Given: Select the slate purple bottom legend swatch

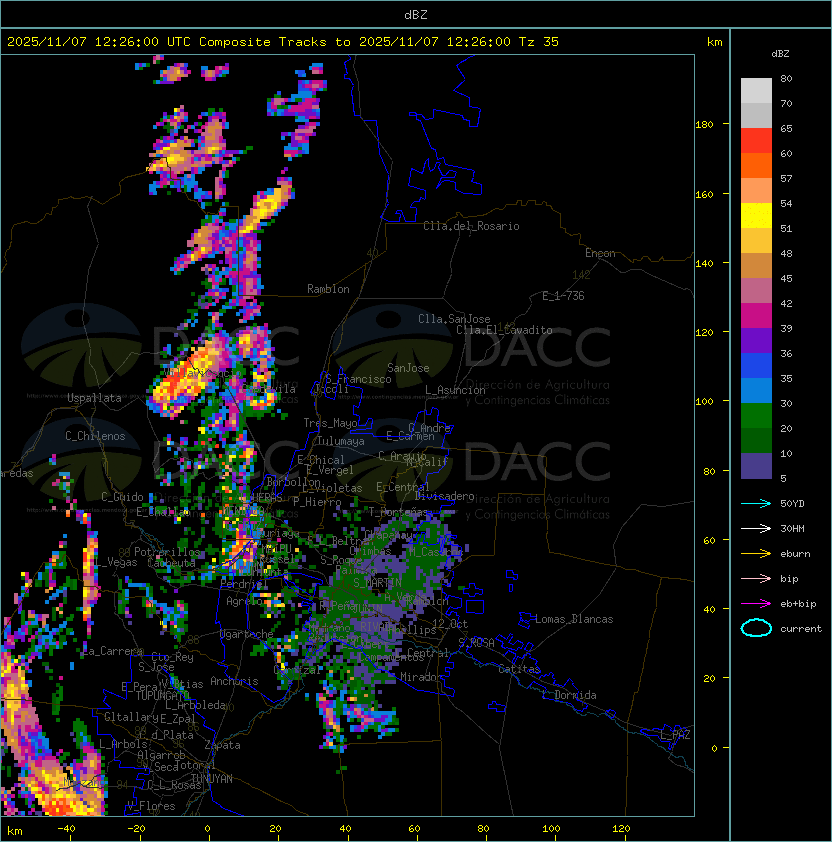Looking at the screenshot, I should (x=756, y=466).
